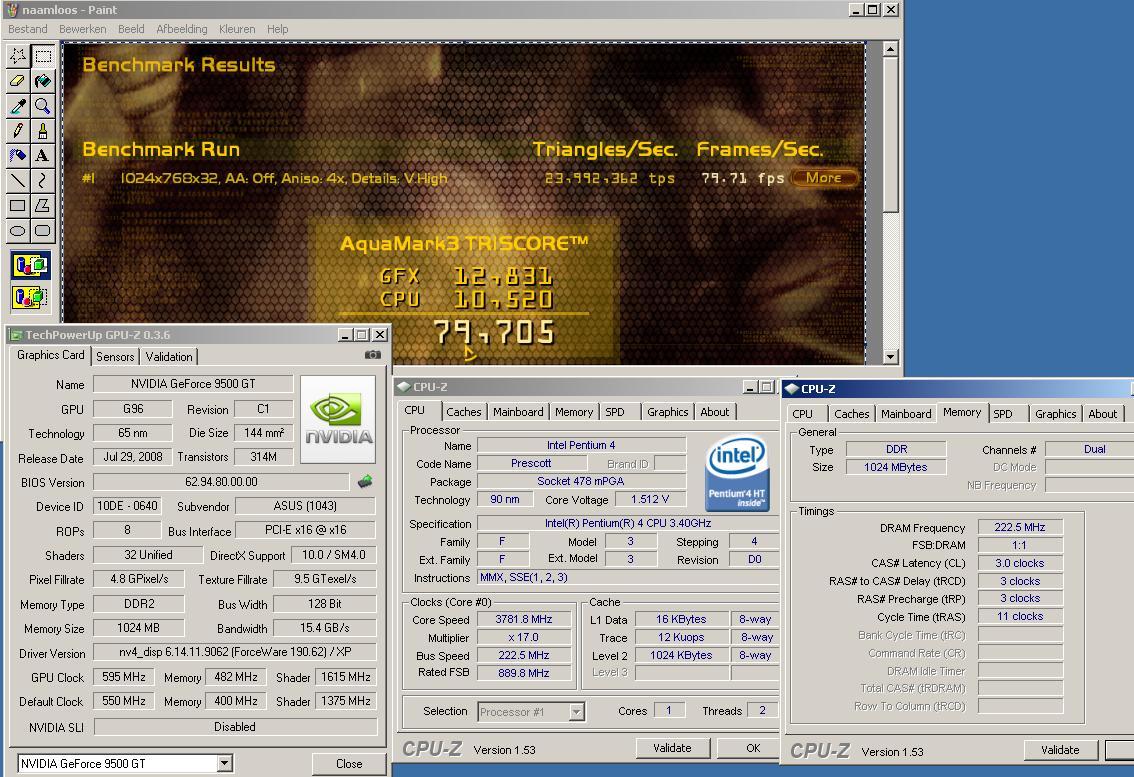
Task: Select the Text tool in Paint
Action: click(x=43, y=156)
